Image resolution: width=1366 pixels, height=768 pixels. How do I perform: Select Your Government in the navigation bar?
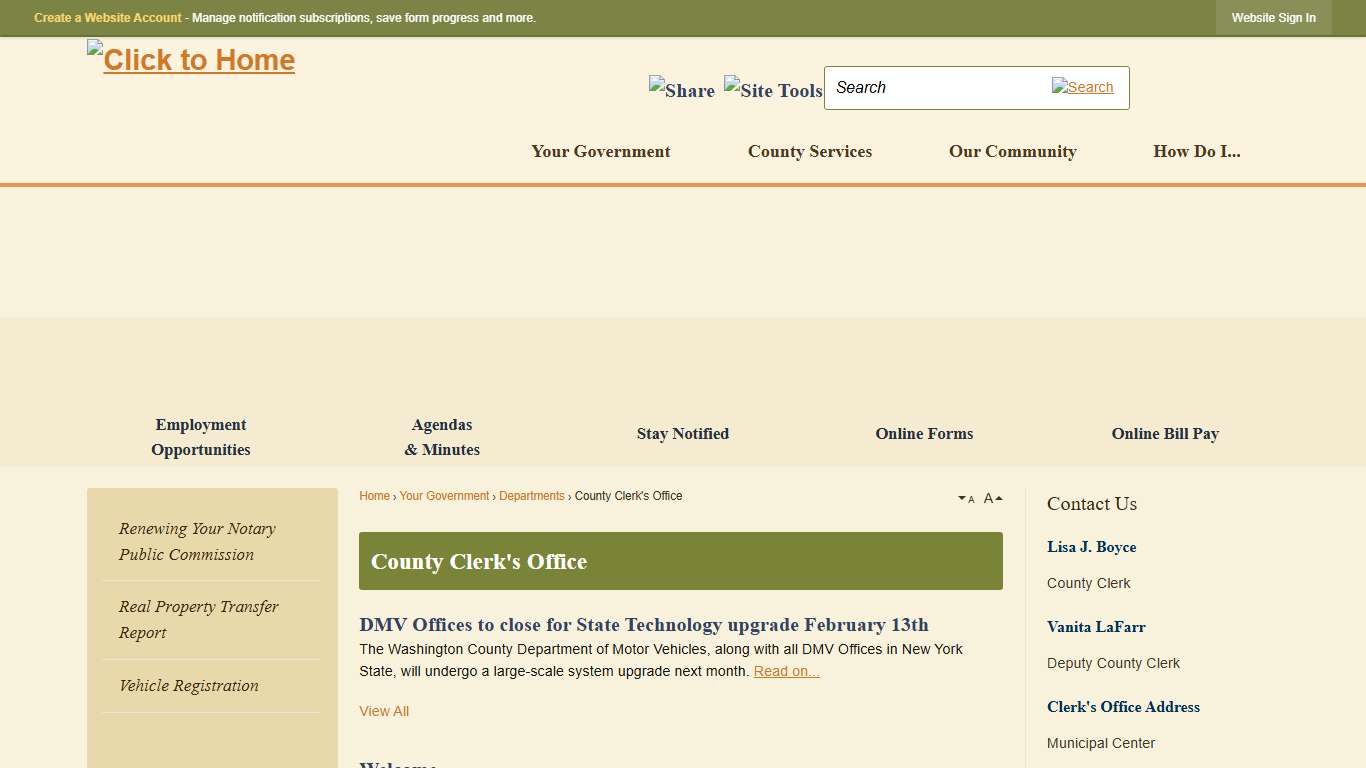click(600, 151)
